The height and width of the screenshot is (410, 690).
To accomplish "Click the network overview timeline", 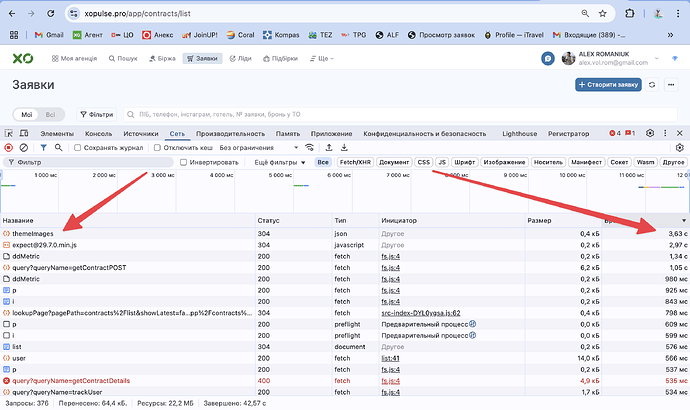I will tap(345, 191).
